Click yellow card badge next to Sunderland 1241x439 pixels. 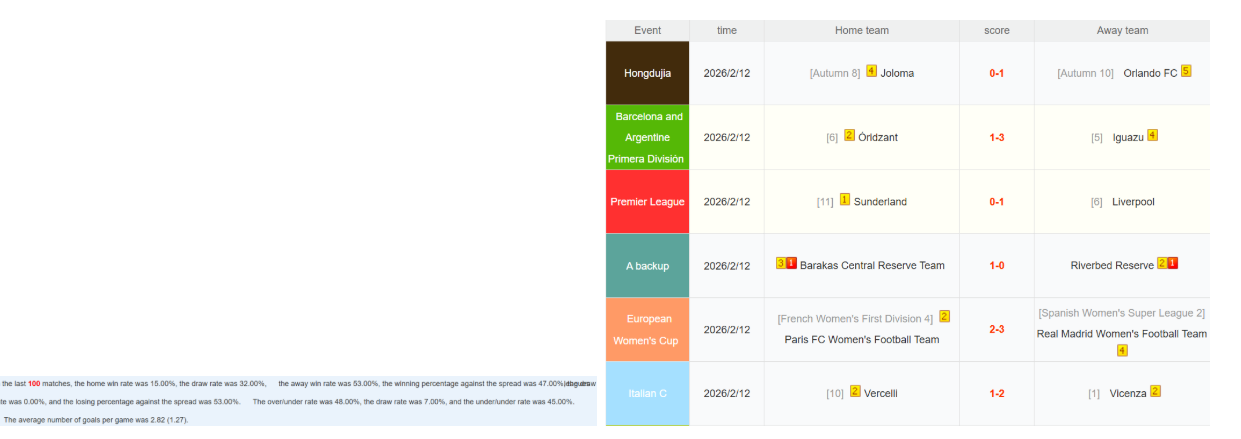(x=845, y=200)
